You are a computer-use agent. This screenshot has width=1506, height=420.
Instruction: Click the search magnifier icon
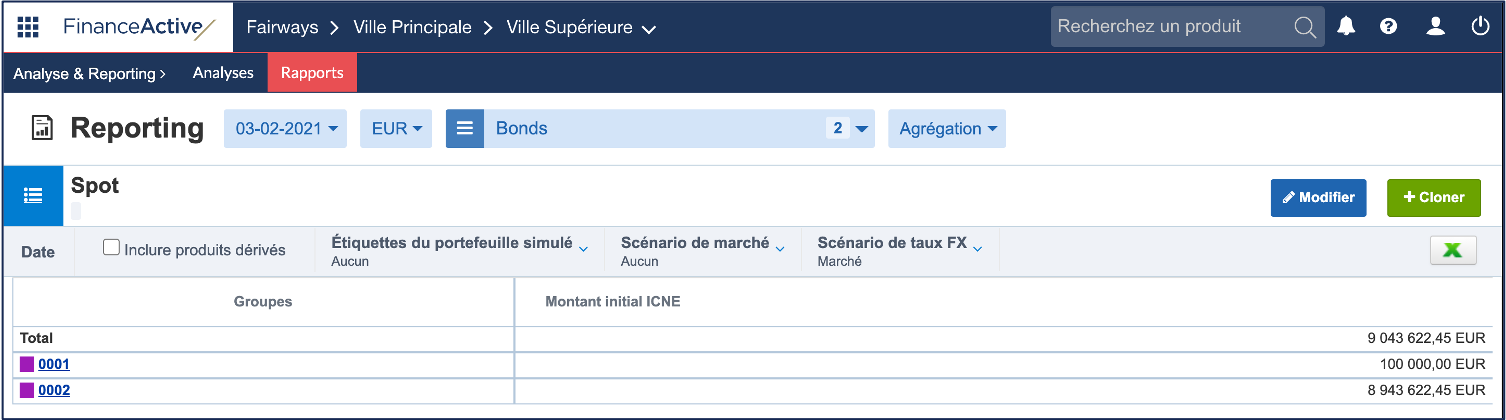[x=1305, y=27]
